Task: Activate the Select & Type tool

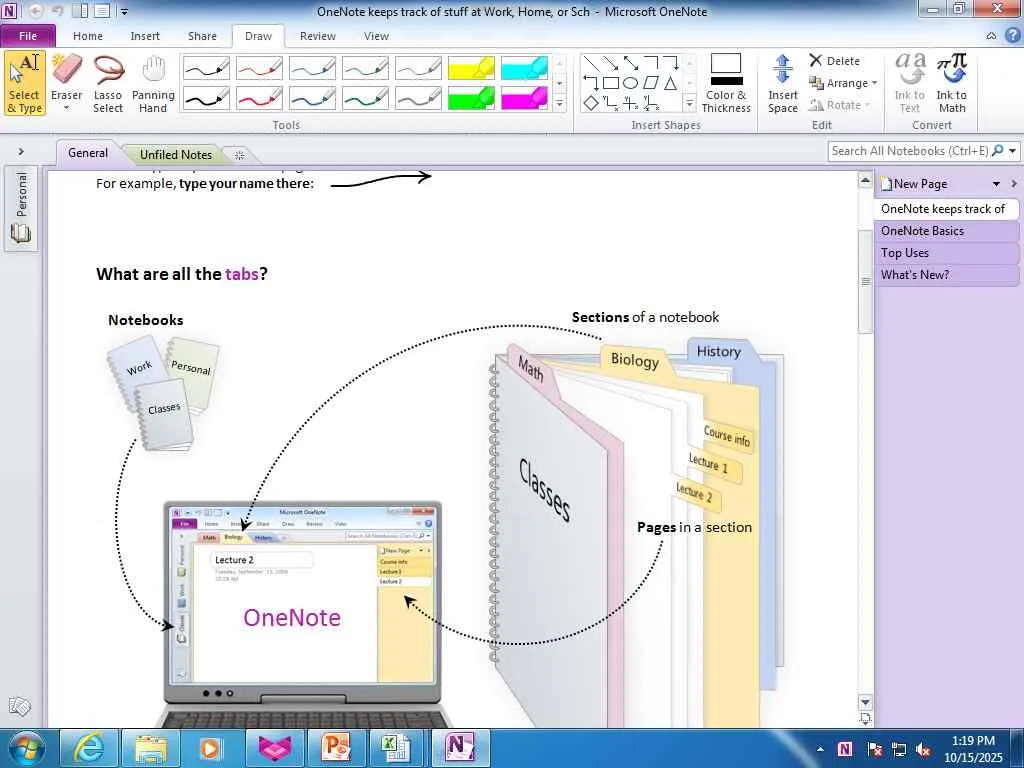Action: 25,84
